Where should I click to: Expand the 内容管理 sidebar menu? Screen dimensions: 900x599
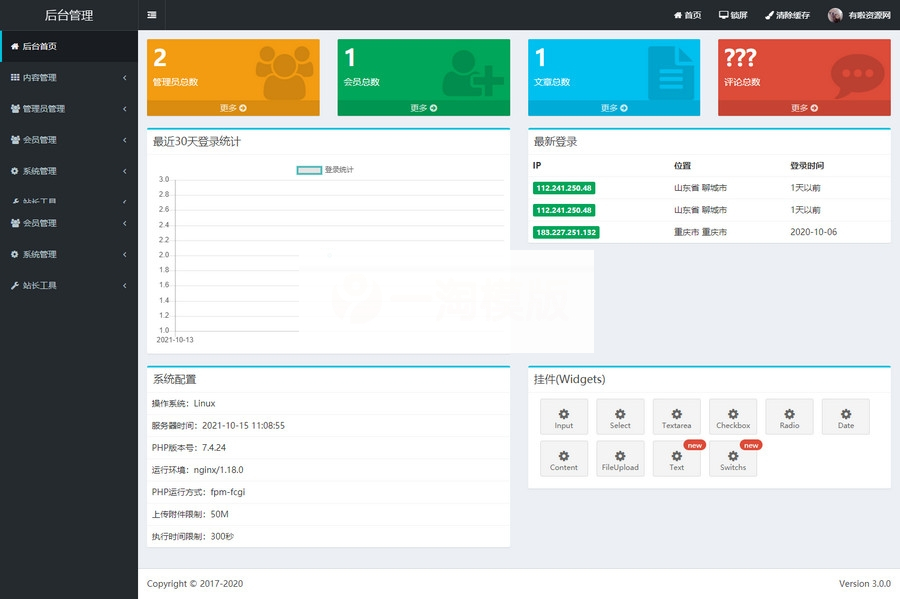(68, 77)
